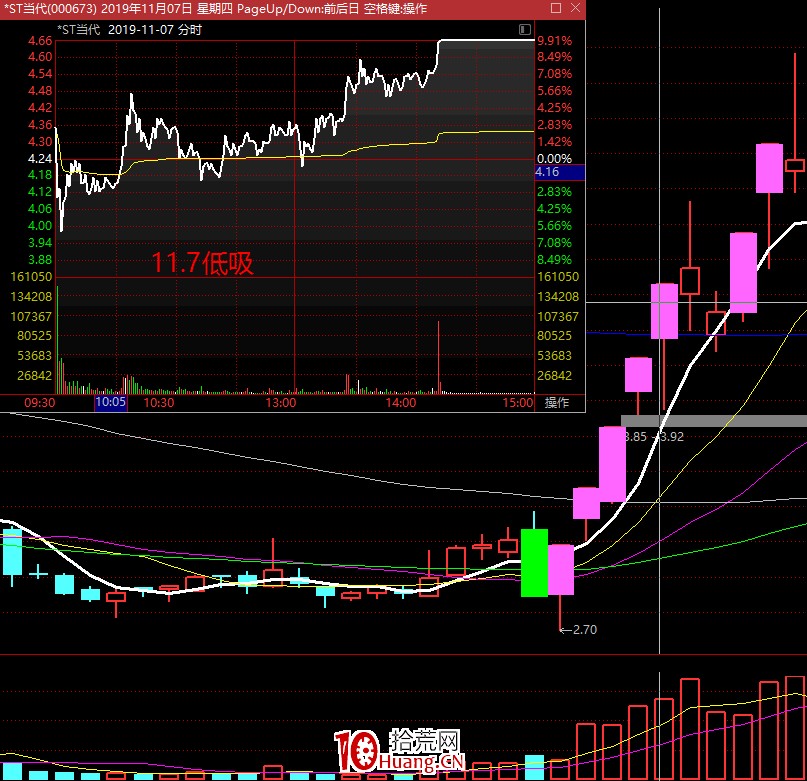Select the highlighted 10:05 time marker
Viewport: 807px width, 781px height.
point(111,402)
